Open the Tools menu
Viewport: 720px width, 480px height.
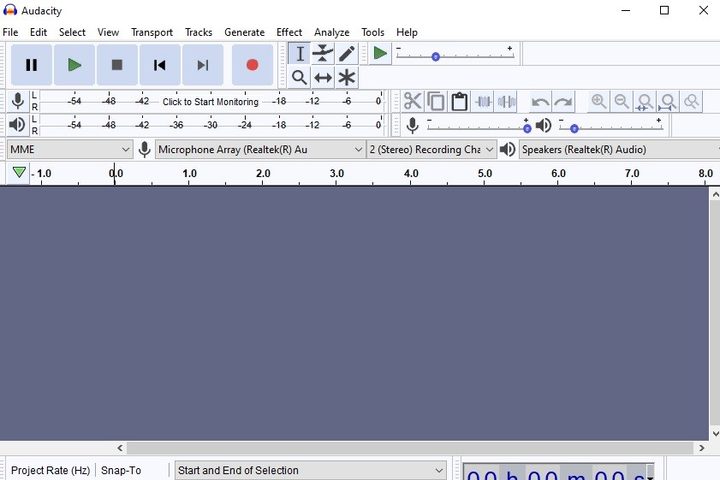pos(372,32)
